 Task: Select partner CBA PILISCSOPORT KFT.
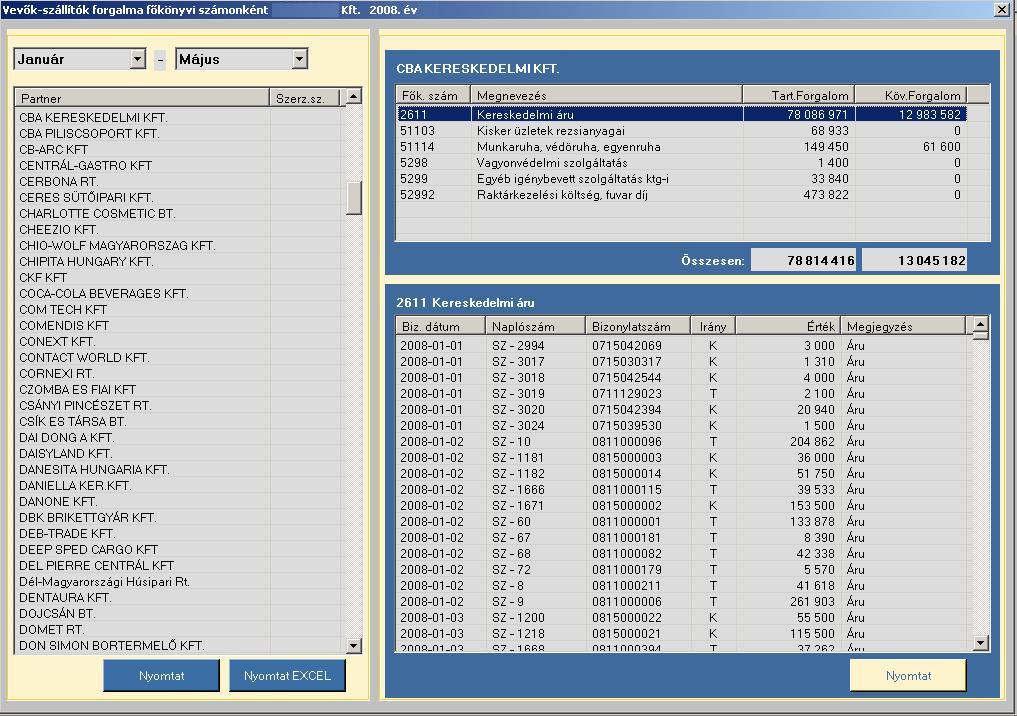[x=178, y=134]
